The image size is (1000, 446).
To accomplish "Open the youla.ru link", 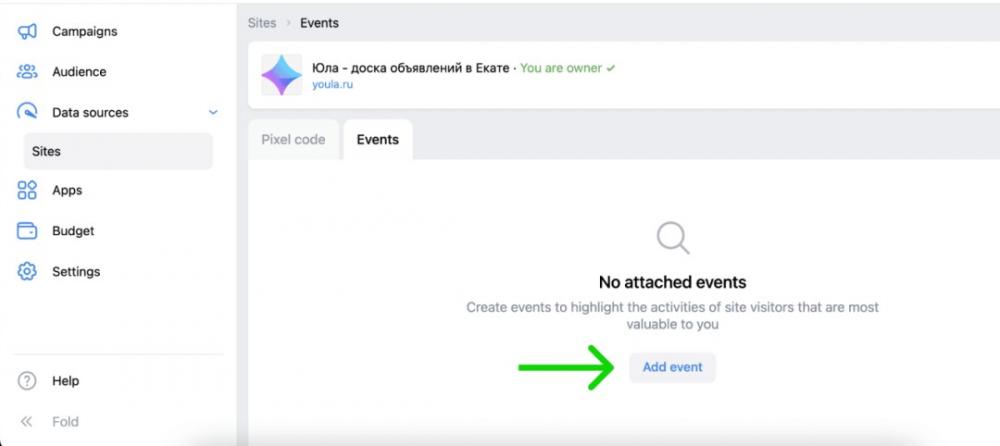I will [x=332, y=84].
